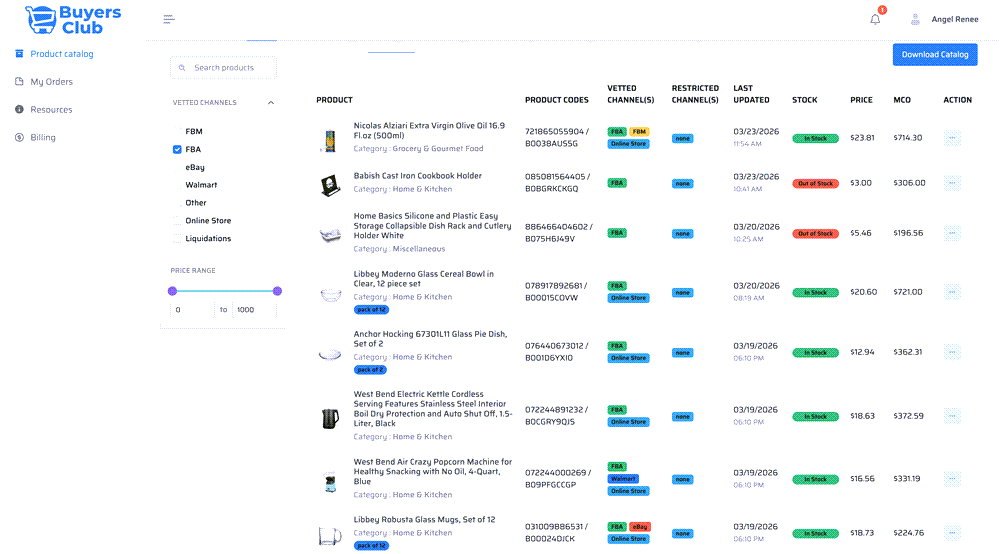
Task: Click the LAST UPDATED column header
Action: pyautogui.click(x=751, y=94)
